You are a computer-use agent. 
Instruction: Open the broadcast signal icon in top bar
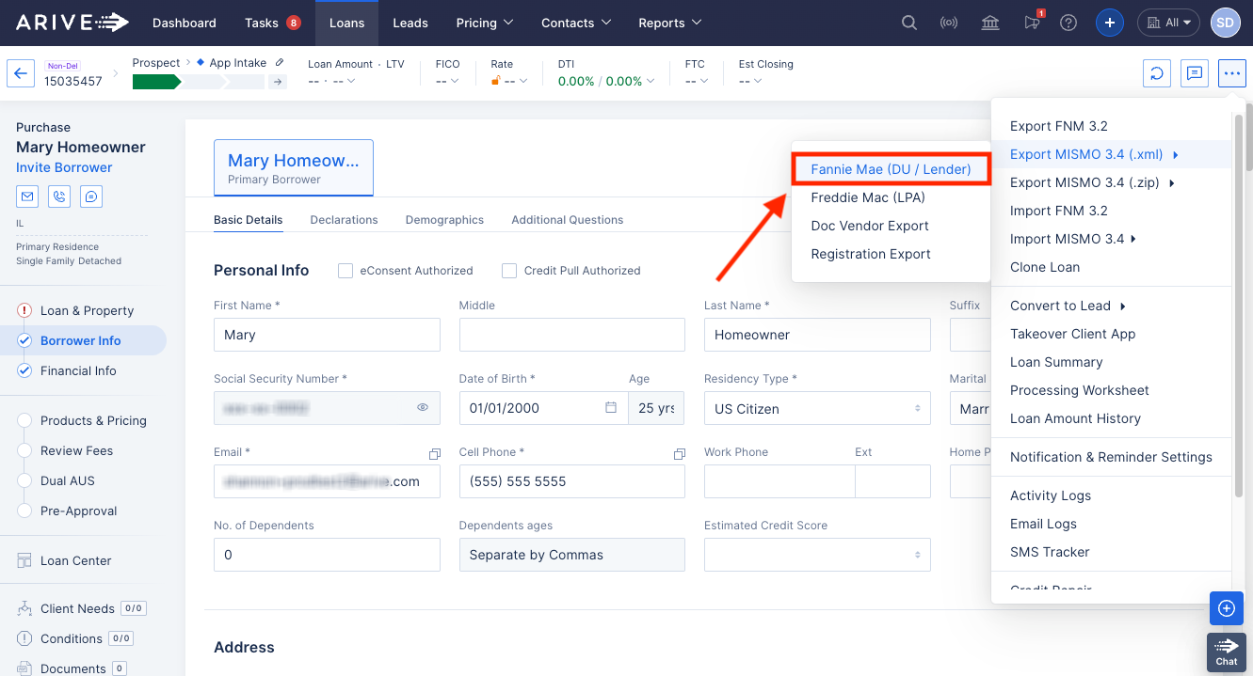tap(949, 23)
